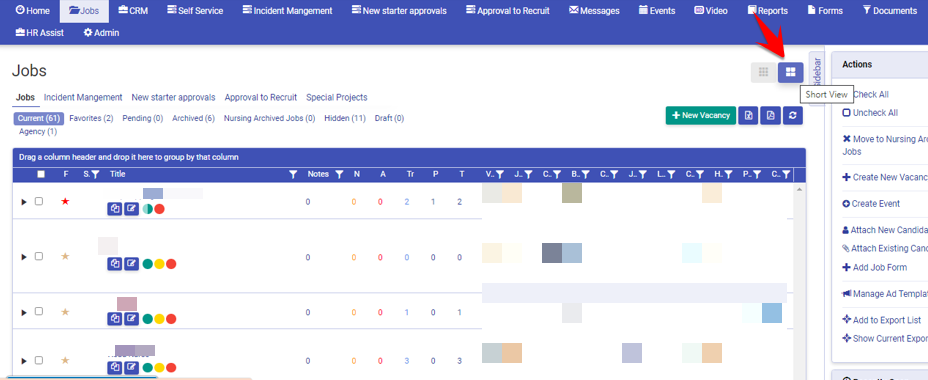Check the third job row checkbox
Image resolution: width=928 pixels, height=380 pixels.
click(39, 311)
